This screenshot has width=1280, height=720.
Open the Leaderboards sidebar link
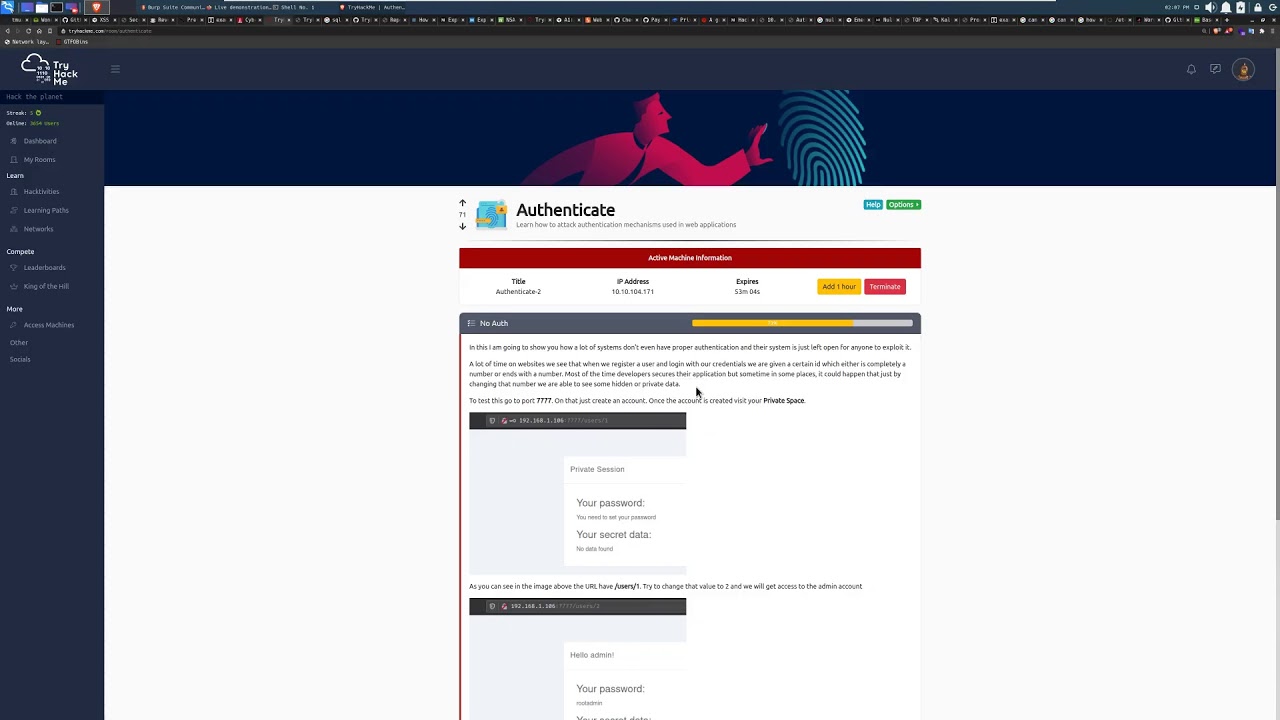click(45, 268)
